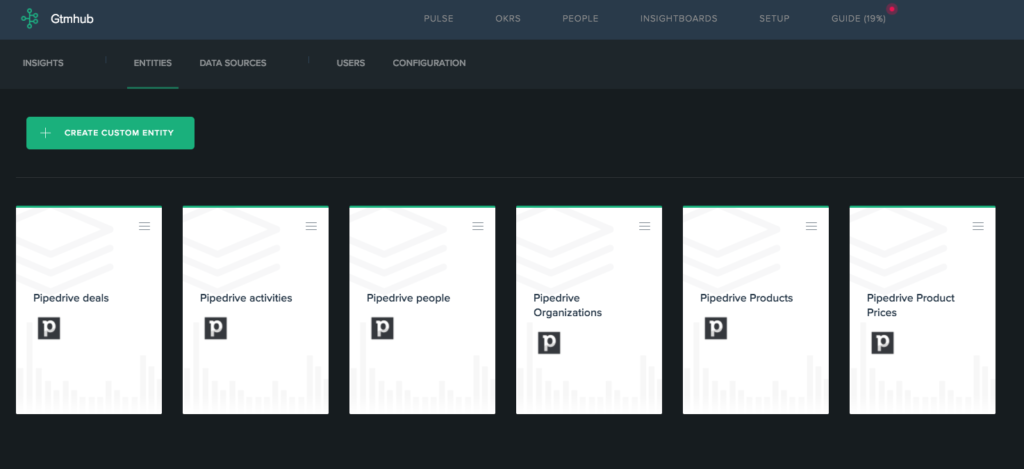Click the Pipedrive logo on Organizations card
This screenshot has height=469, width=1024.
tap(549, 342)
